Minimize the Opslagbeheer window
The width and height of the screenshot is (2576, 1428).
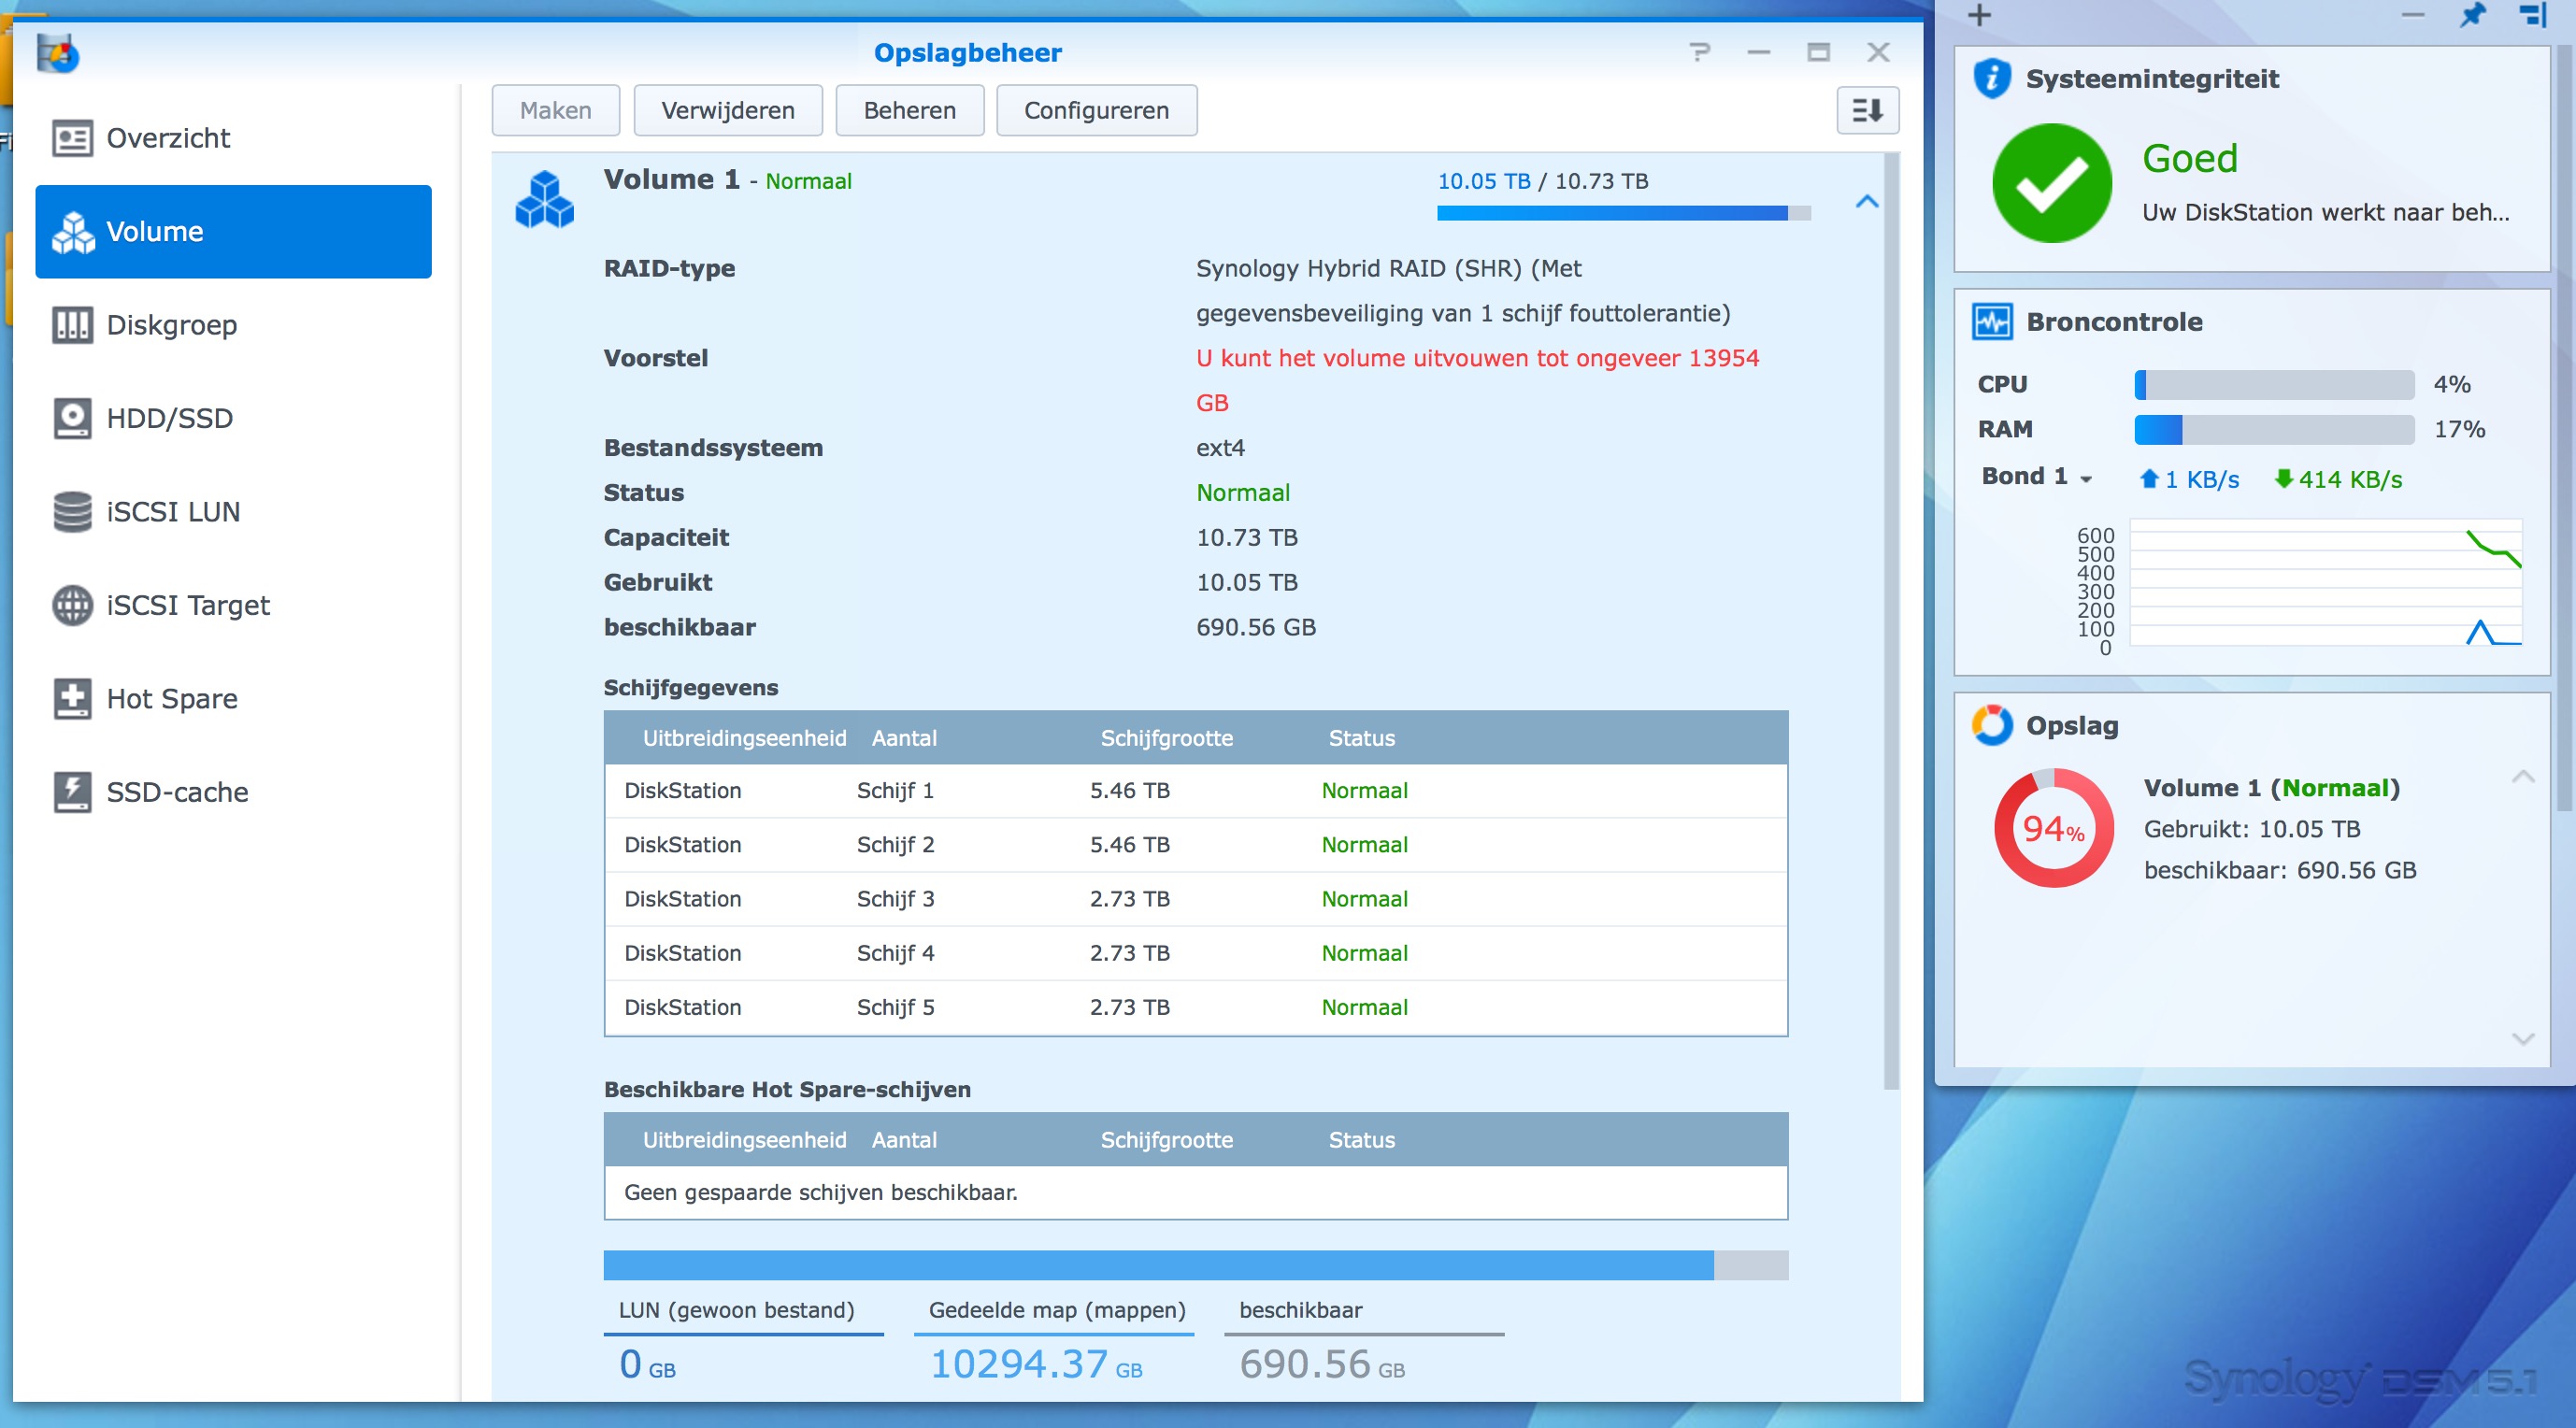[1759, 52]
